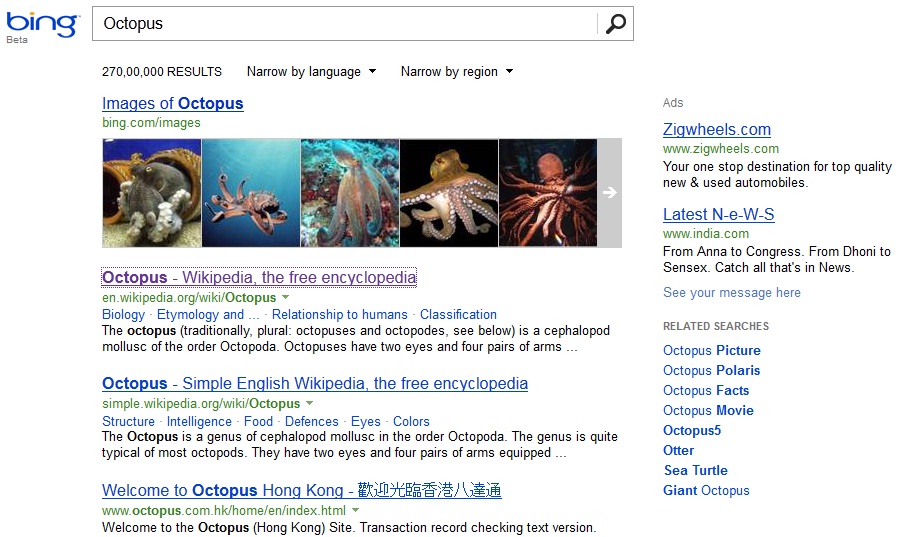This screenshot has width=910, height=537.
Task: Select related search Octopus Movie
Action: pyautogui.click(x=708, y=410)
